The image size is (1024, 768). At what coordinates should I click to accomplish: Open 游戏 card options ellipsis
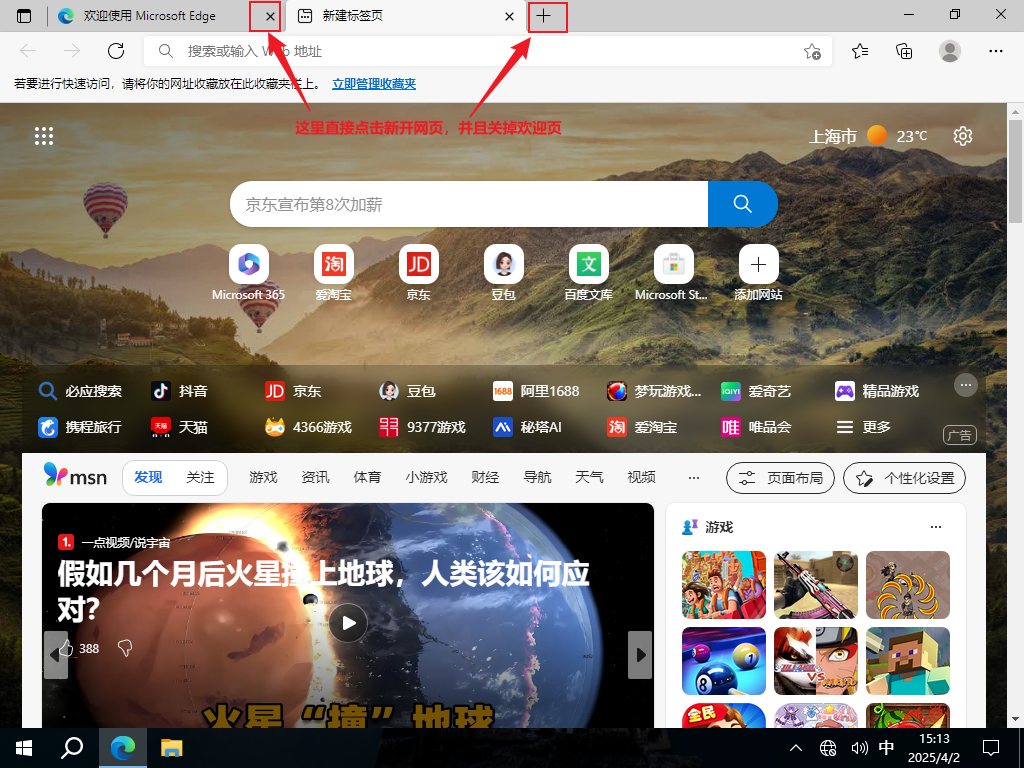pyautogui.click(x=936, y=527)
